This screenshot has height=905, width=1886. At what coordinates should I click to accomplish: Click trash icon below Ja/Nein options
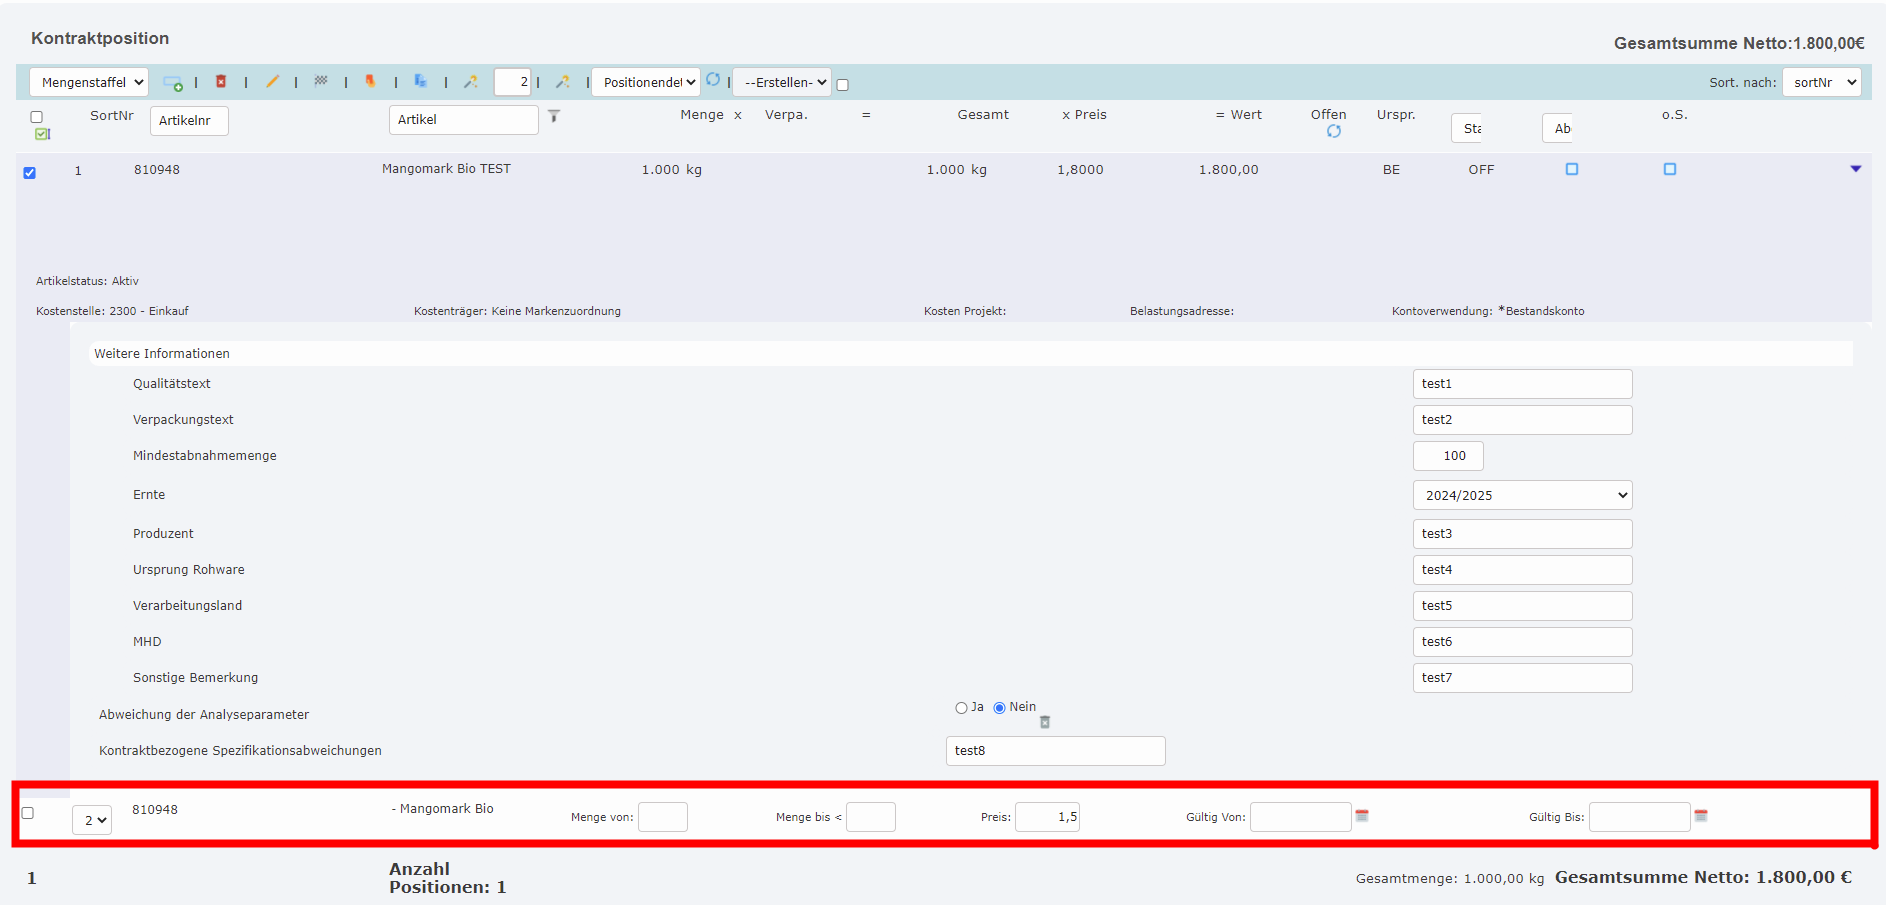[1045, 722]
